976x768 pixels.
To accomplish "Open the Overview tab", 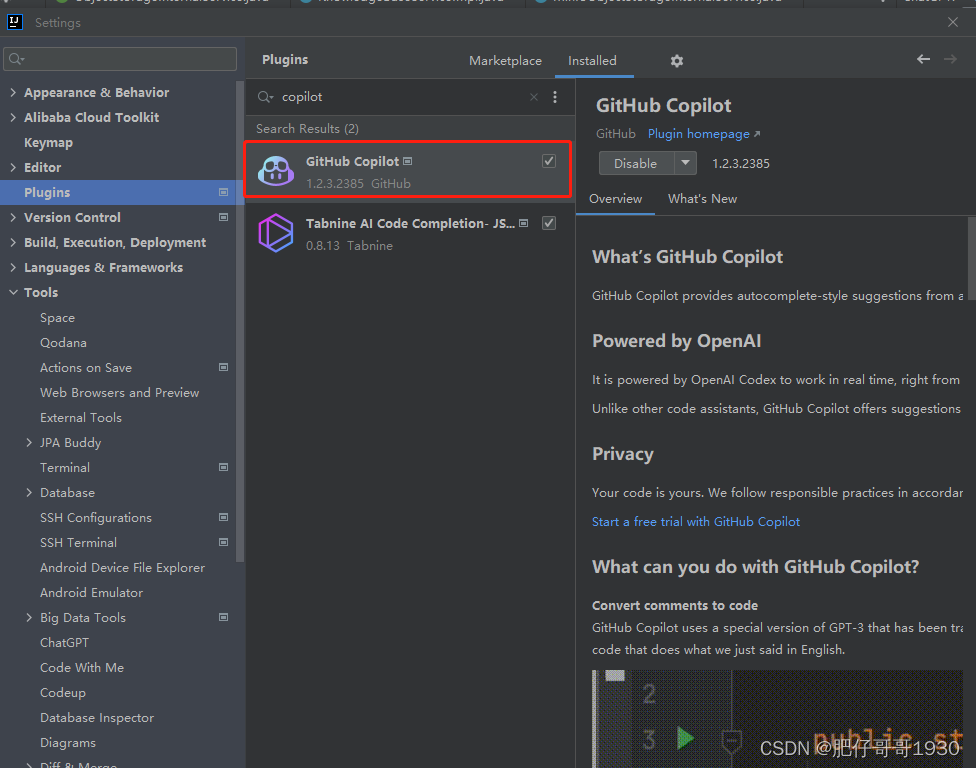I will click(616, 199).
